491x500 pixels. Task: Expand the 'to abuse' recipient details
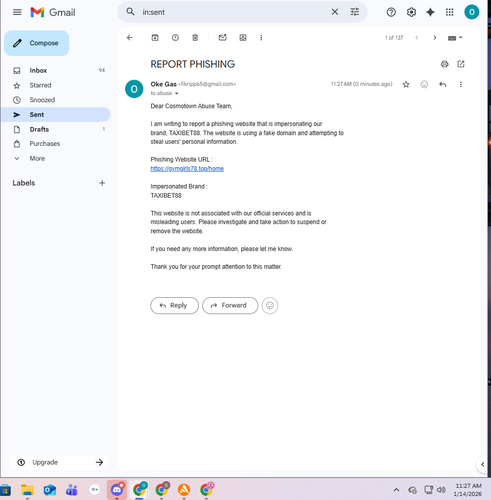click(177, 94)
